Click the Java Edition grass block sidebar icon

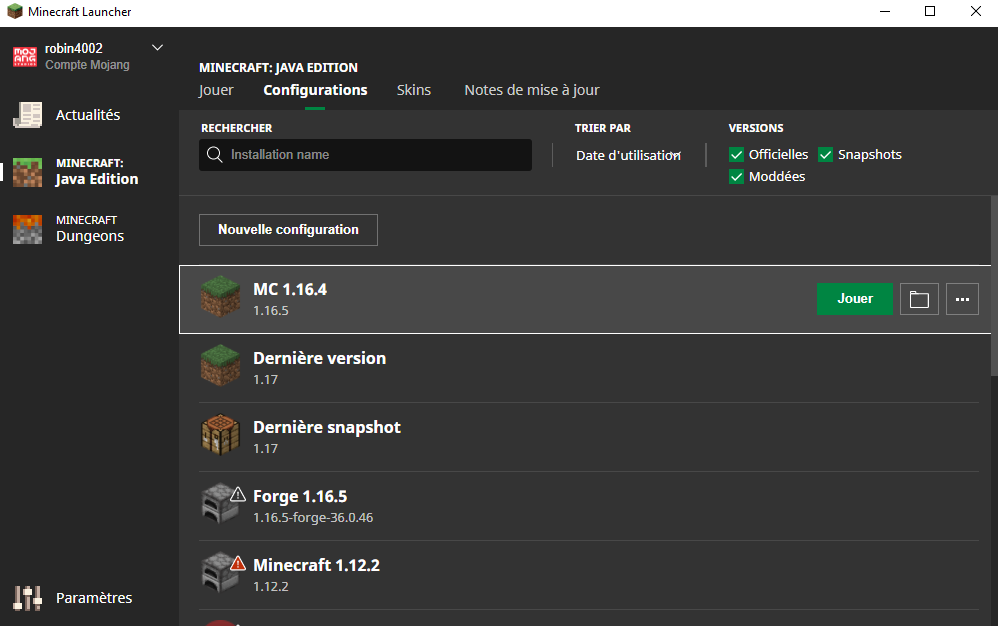point(27,172)
